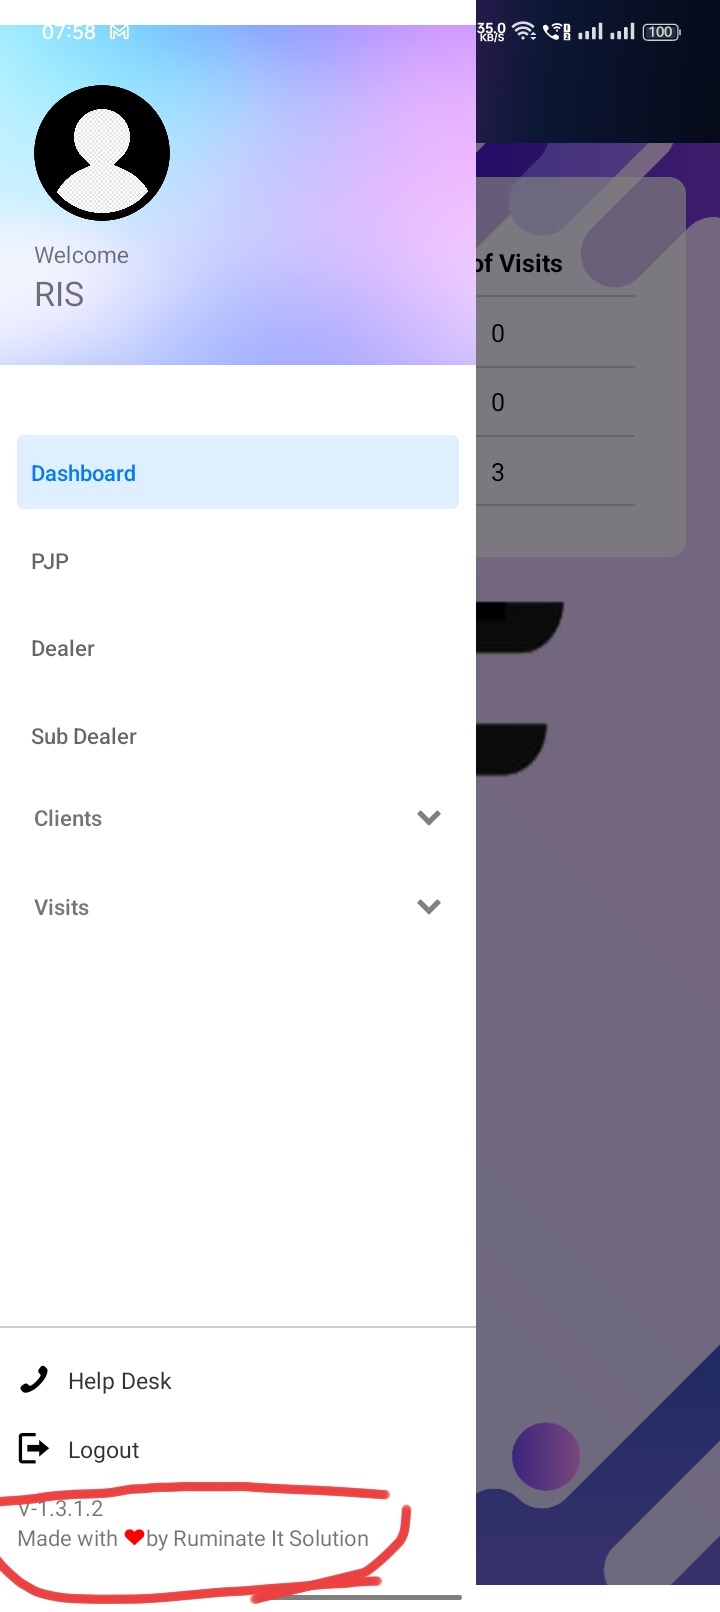This screenshot has width=720, height=1612.
Task: Tap the purple floating circle button
Action: tap(546, 1456)
